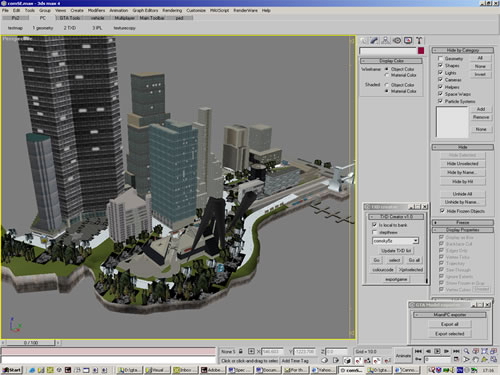Toggle crossing/window selection icon
500x375 pixels.
click(336, 360)
